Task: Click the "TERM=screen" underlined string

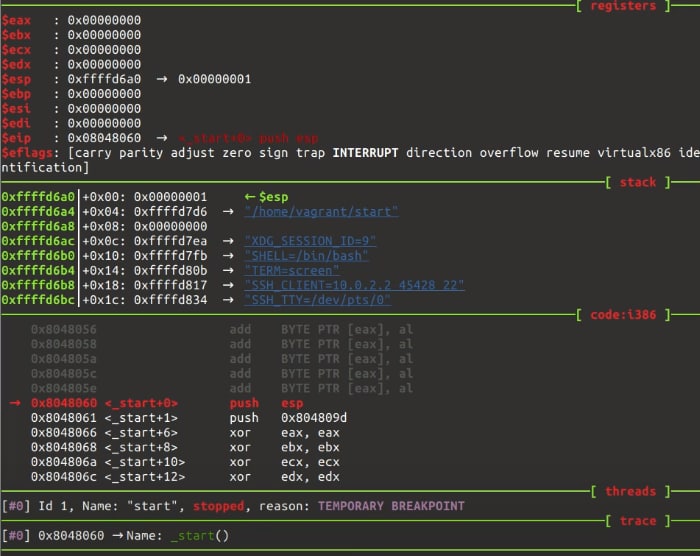Action: coord(292,271)
